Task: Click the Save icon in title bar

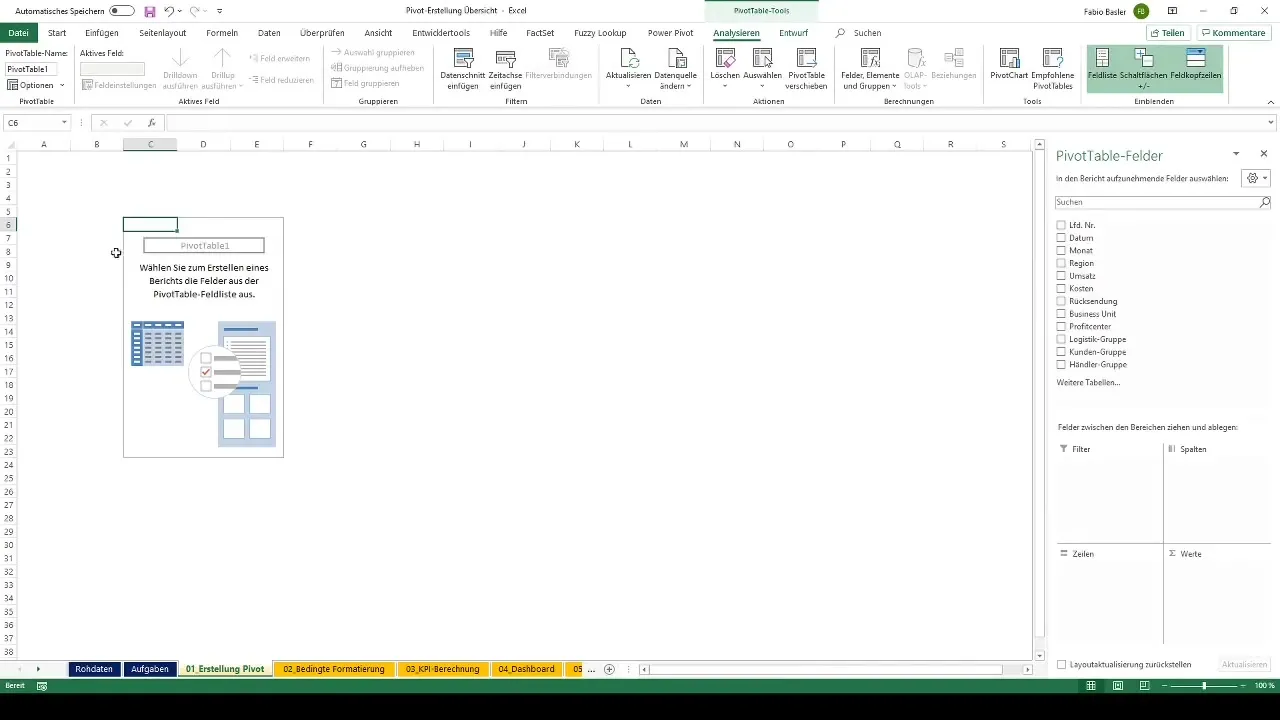Action: click(x=149, y=10)
